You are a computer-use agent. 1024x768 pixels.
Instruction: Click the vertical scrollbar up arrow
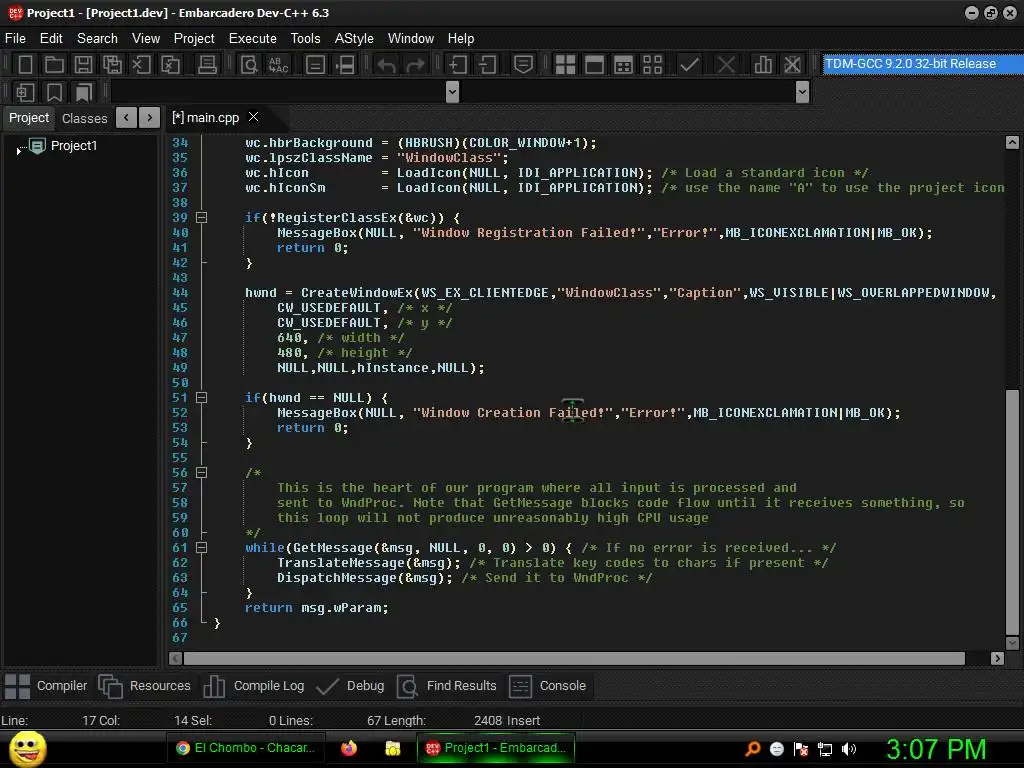pos(1012,142)
